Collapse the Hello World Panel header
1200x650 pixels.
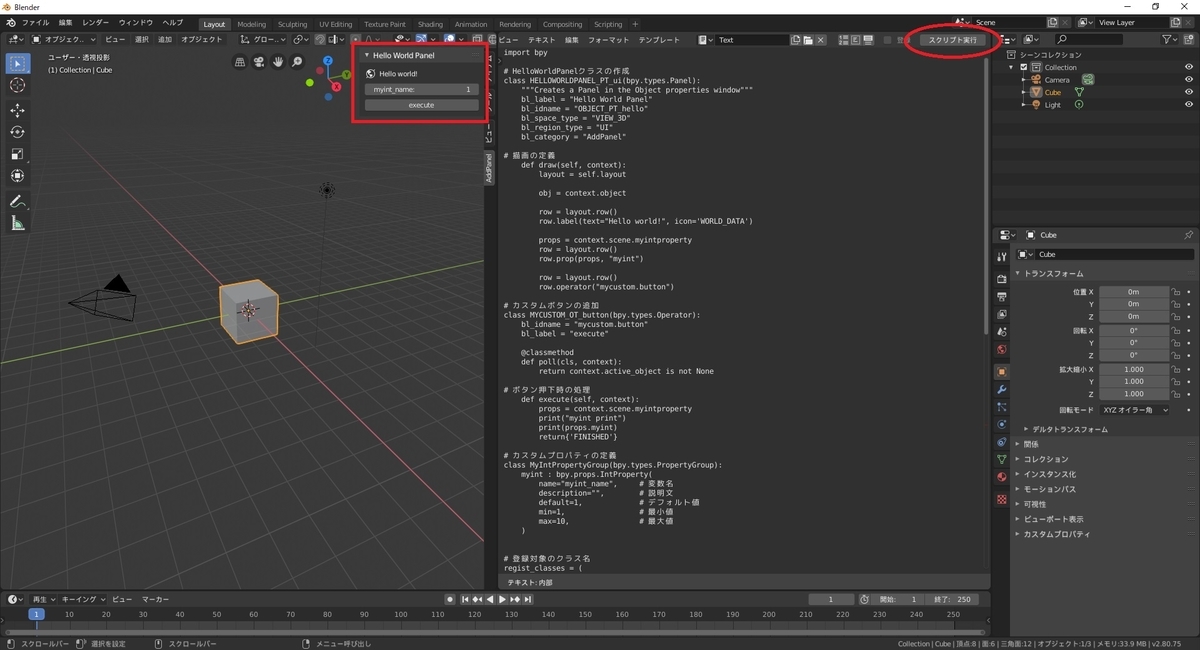click(420, 56)
